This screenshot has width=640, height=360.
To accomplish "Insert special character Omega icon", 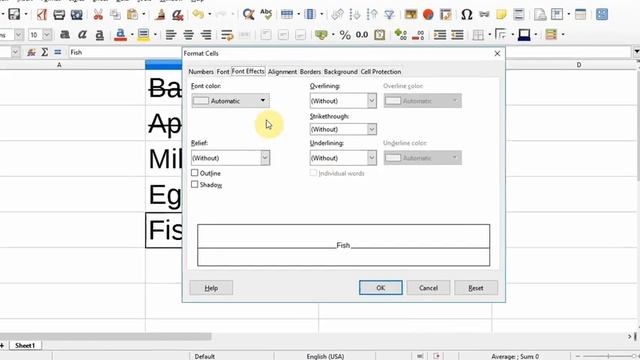I will 467,14.
